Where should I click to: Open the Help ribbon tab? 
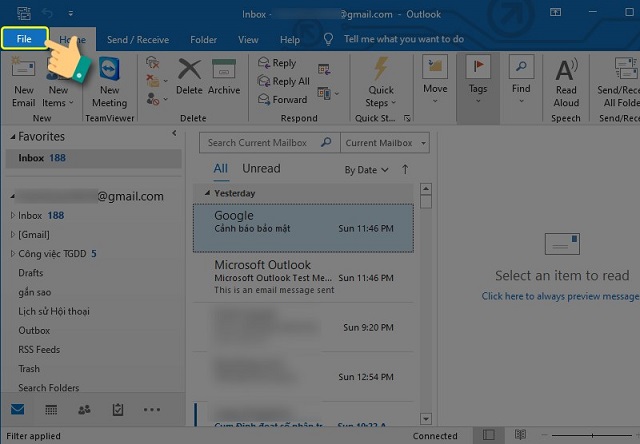point(290,40)
